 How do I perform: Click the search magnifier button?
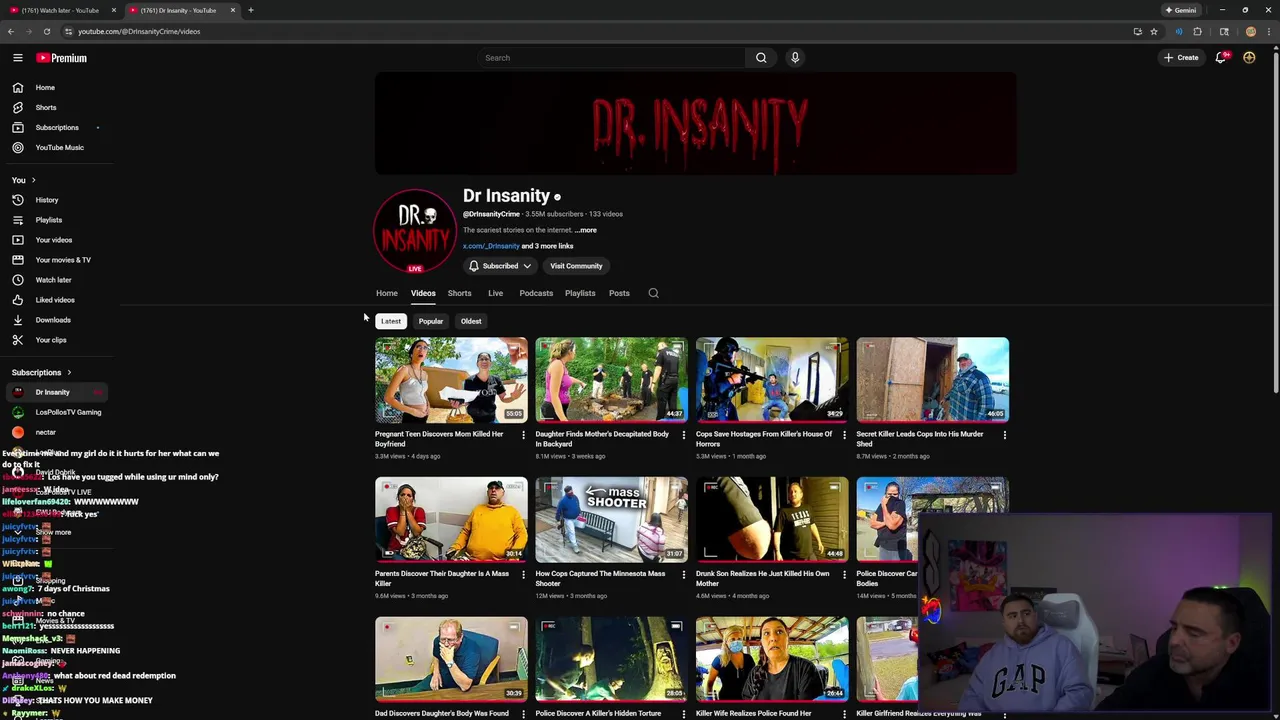click(x=761, y=58)
